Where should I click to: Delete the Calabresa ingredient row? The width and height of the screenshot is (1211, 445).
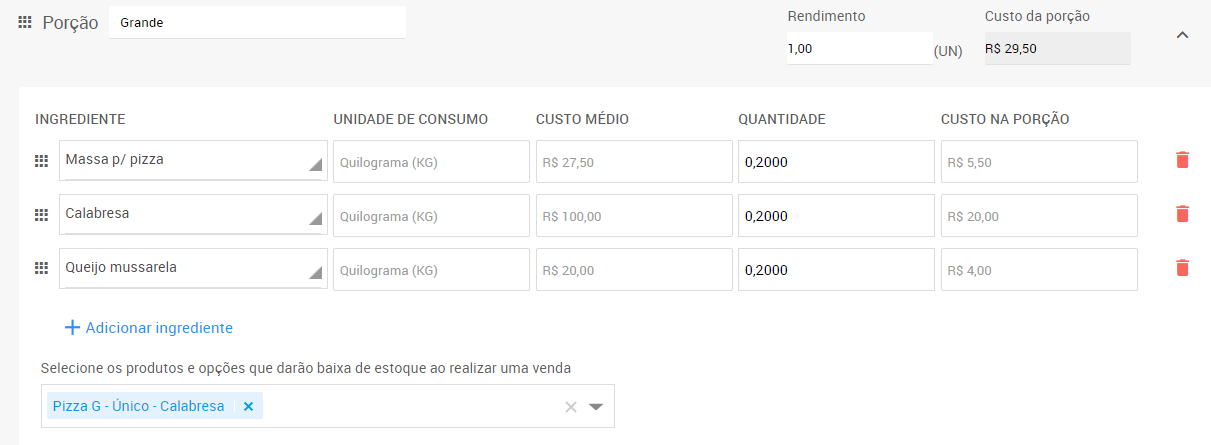[x=1182, y=214]
